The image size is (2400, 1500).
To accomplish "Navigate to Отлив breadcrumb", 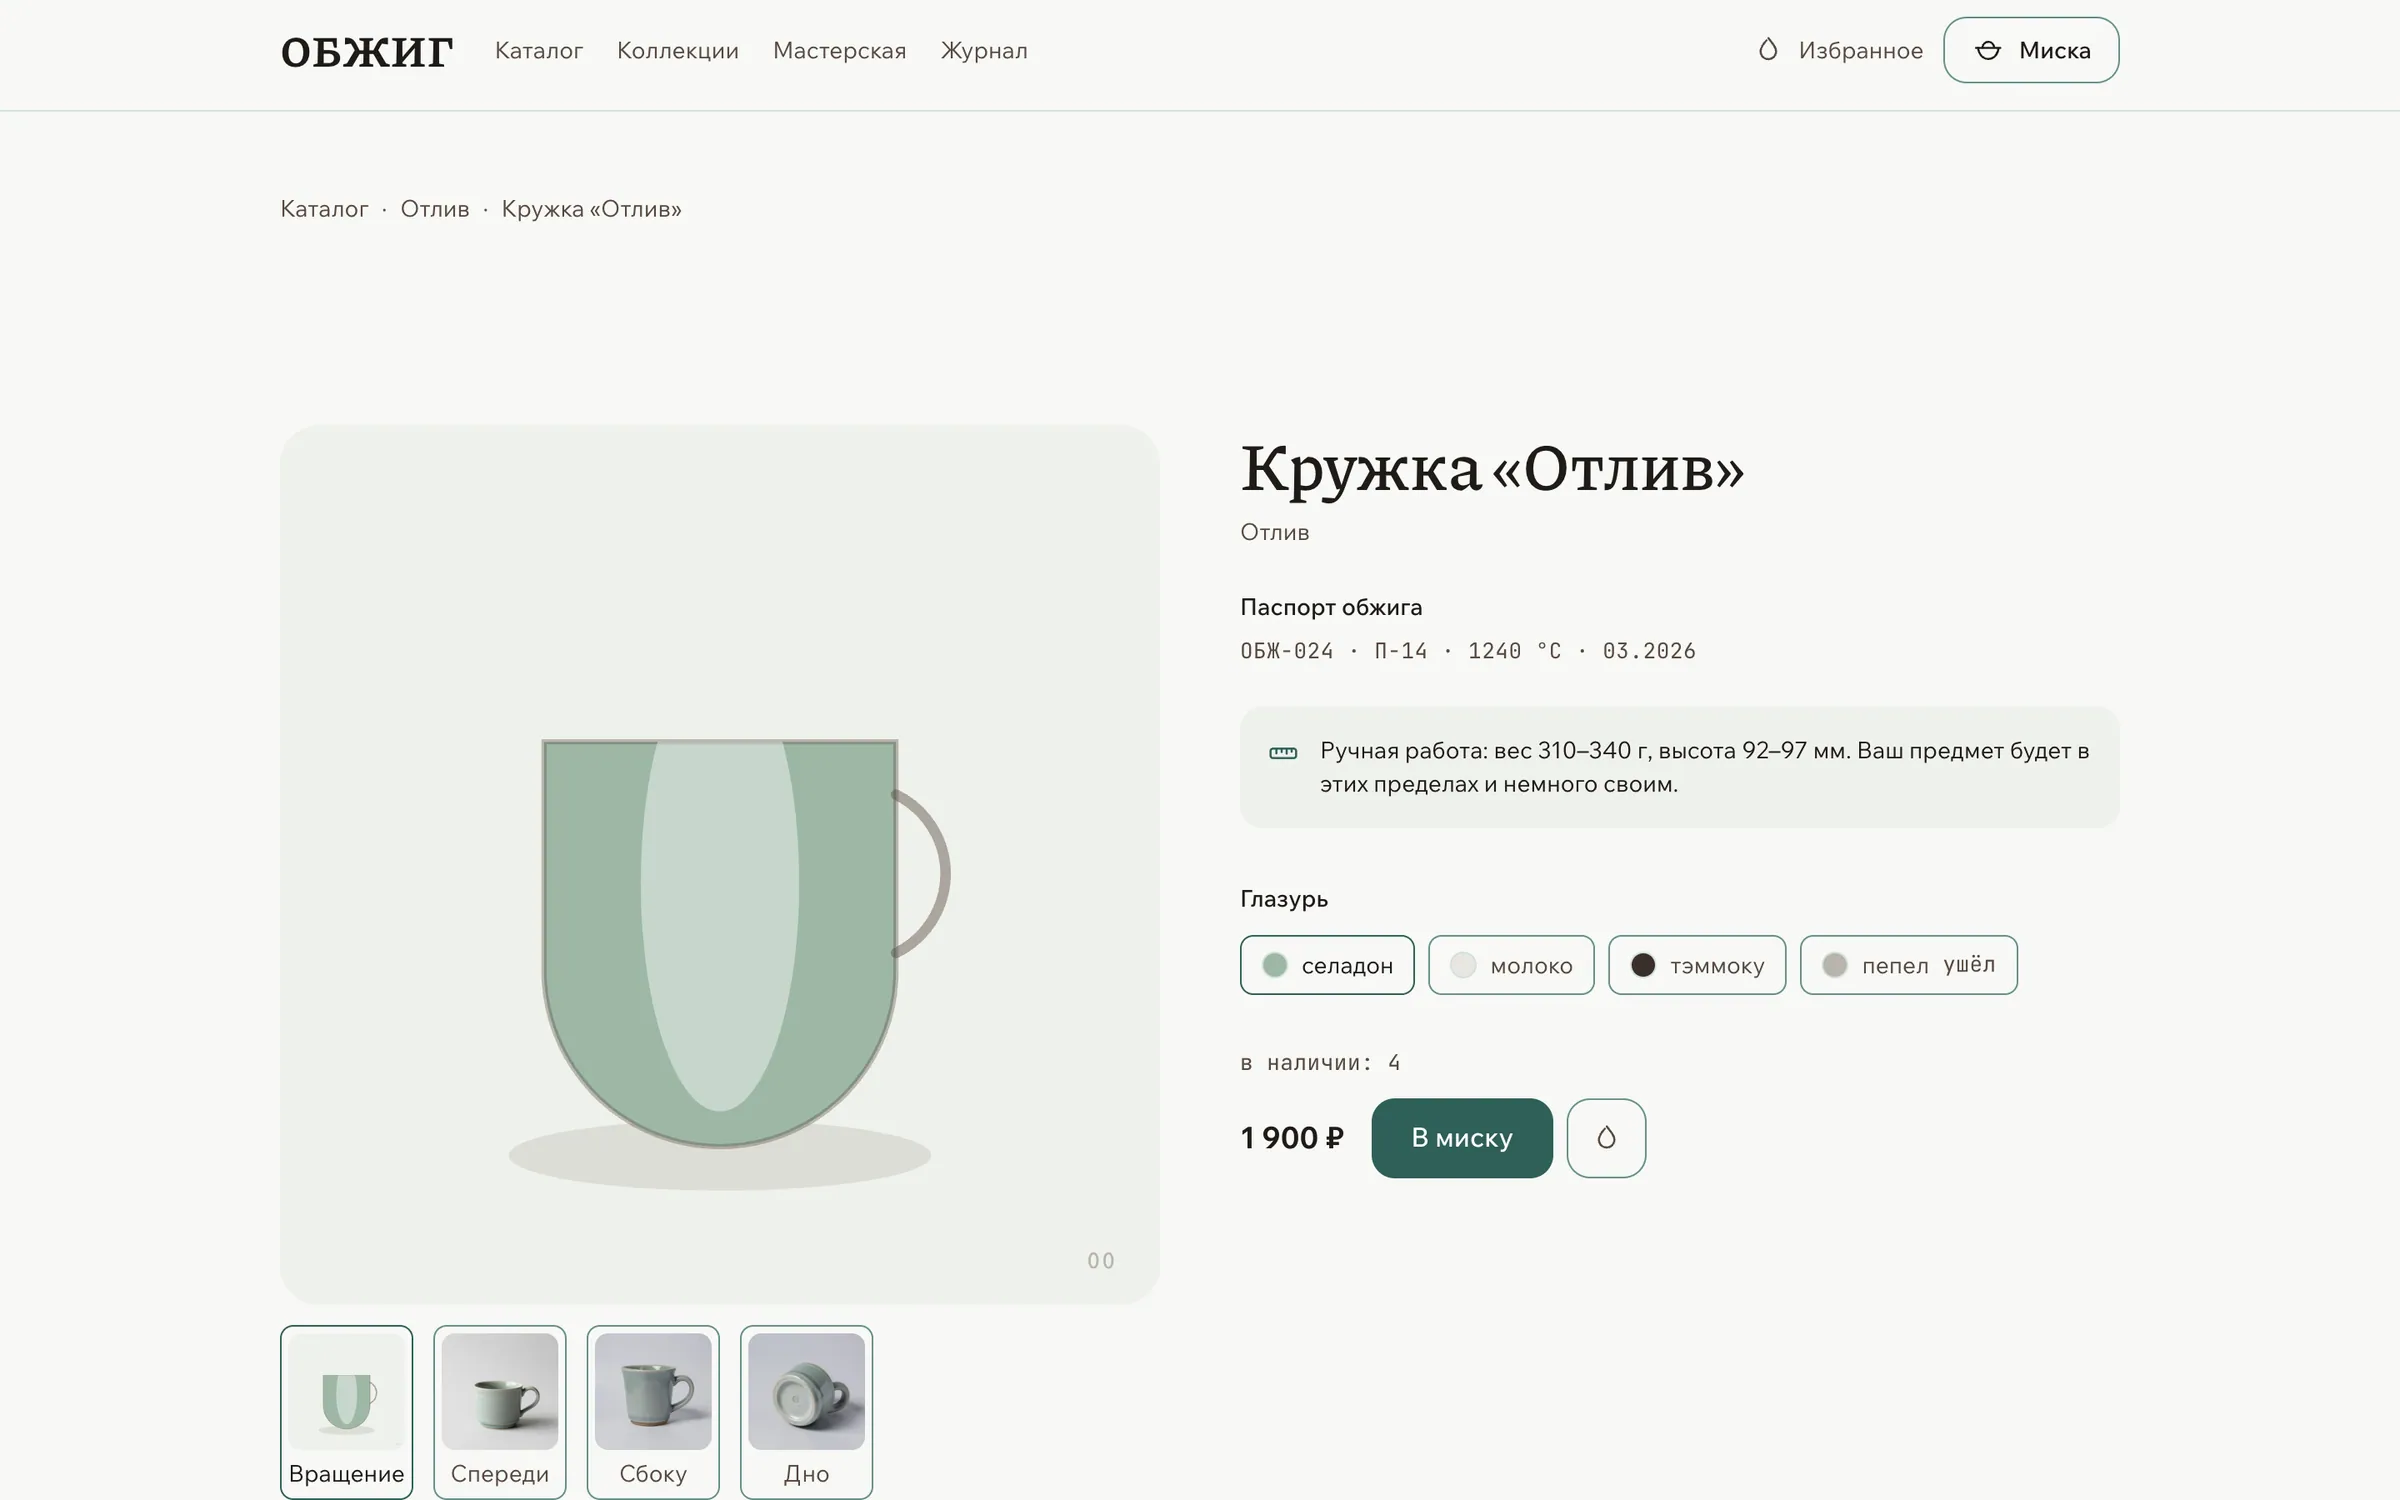I will pos(435,209).
